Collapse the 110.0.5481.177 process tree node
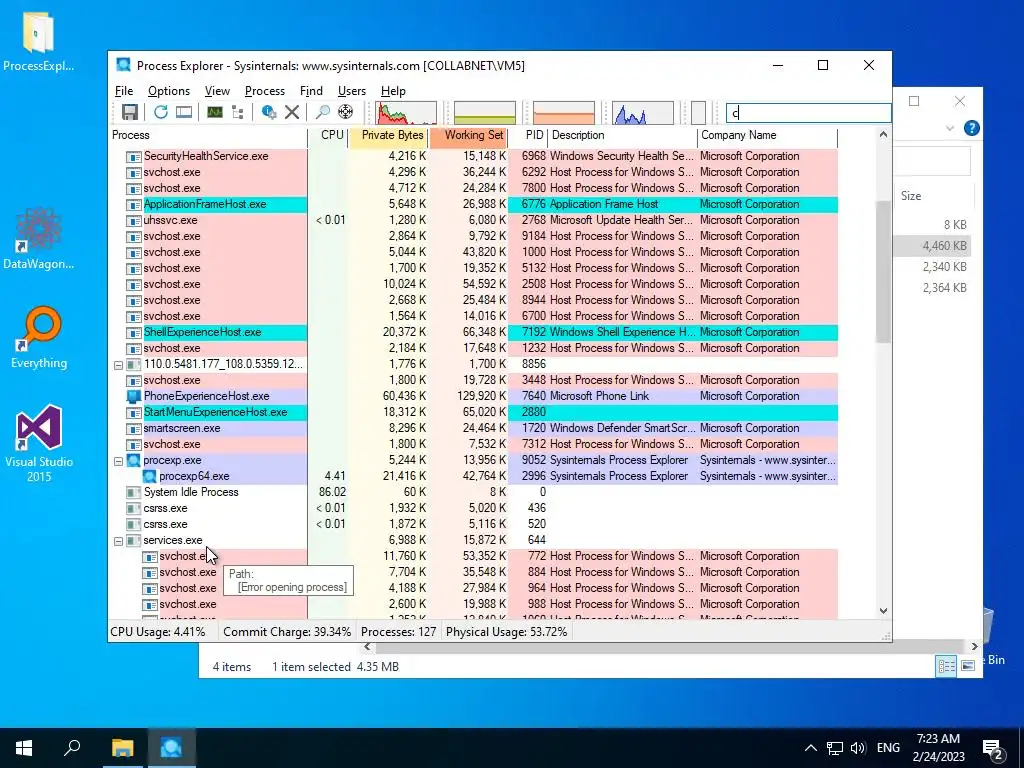Image resolution: width=1024 pixels, height=768 pixels. [x=118, y=365]
